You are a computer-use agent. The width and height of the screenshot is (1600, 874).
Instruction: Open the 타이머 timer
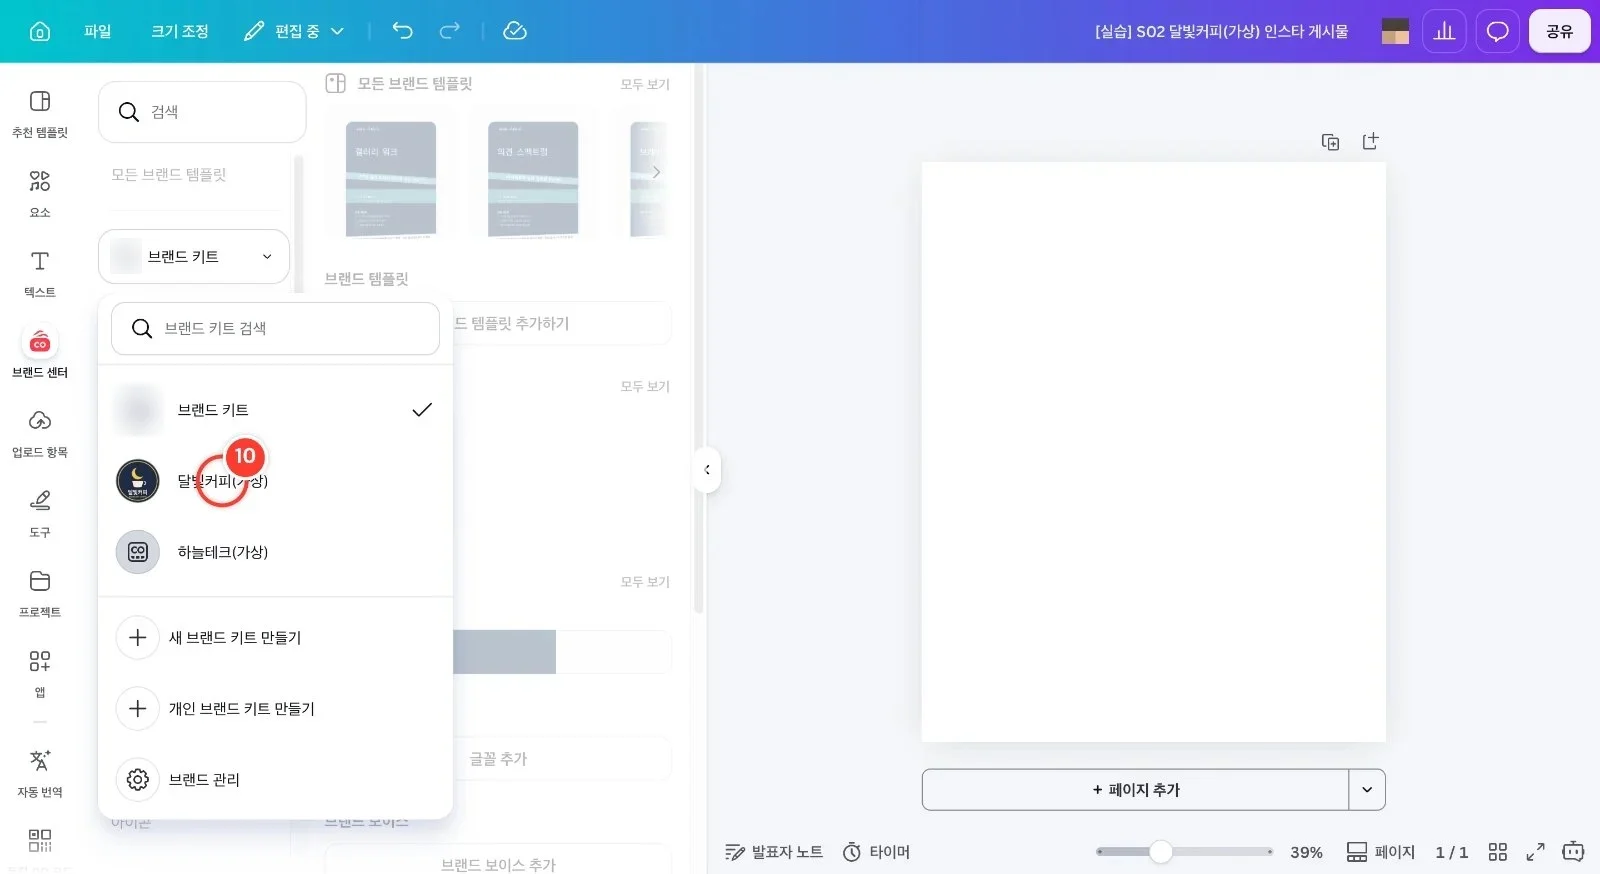coord(876,852)
